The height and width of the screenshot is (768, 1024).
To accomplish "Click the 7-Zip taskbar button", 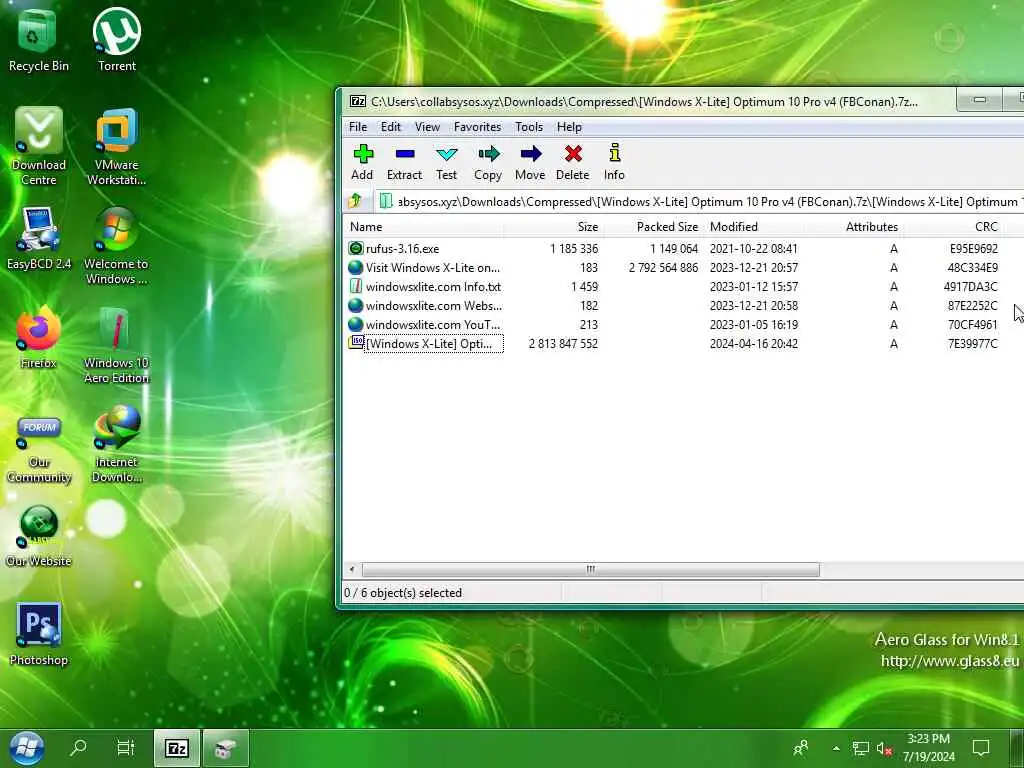I will click(177, 748).
